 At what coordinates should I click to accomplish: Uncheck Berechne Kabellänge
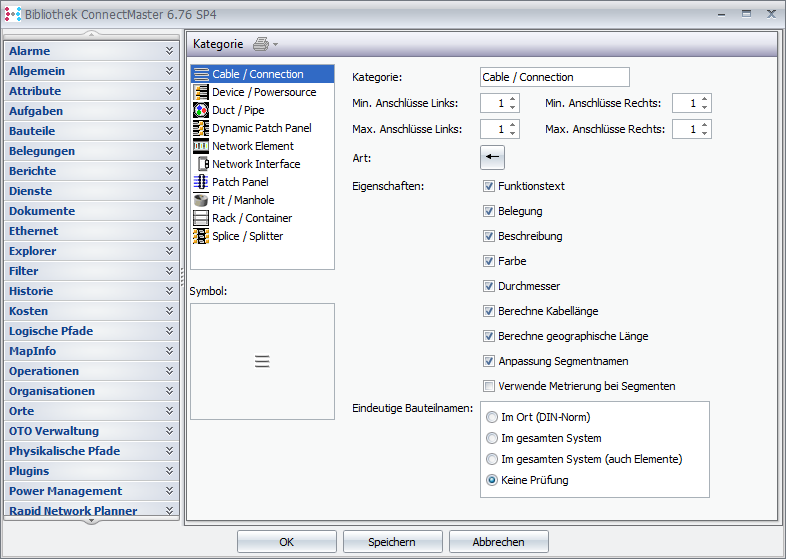click(x=489, y=311)
